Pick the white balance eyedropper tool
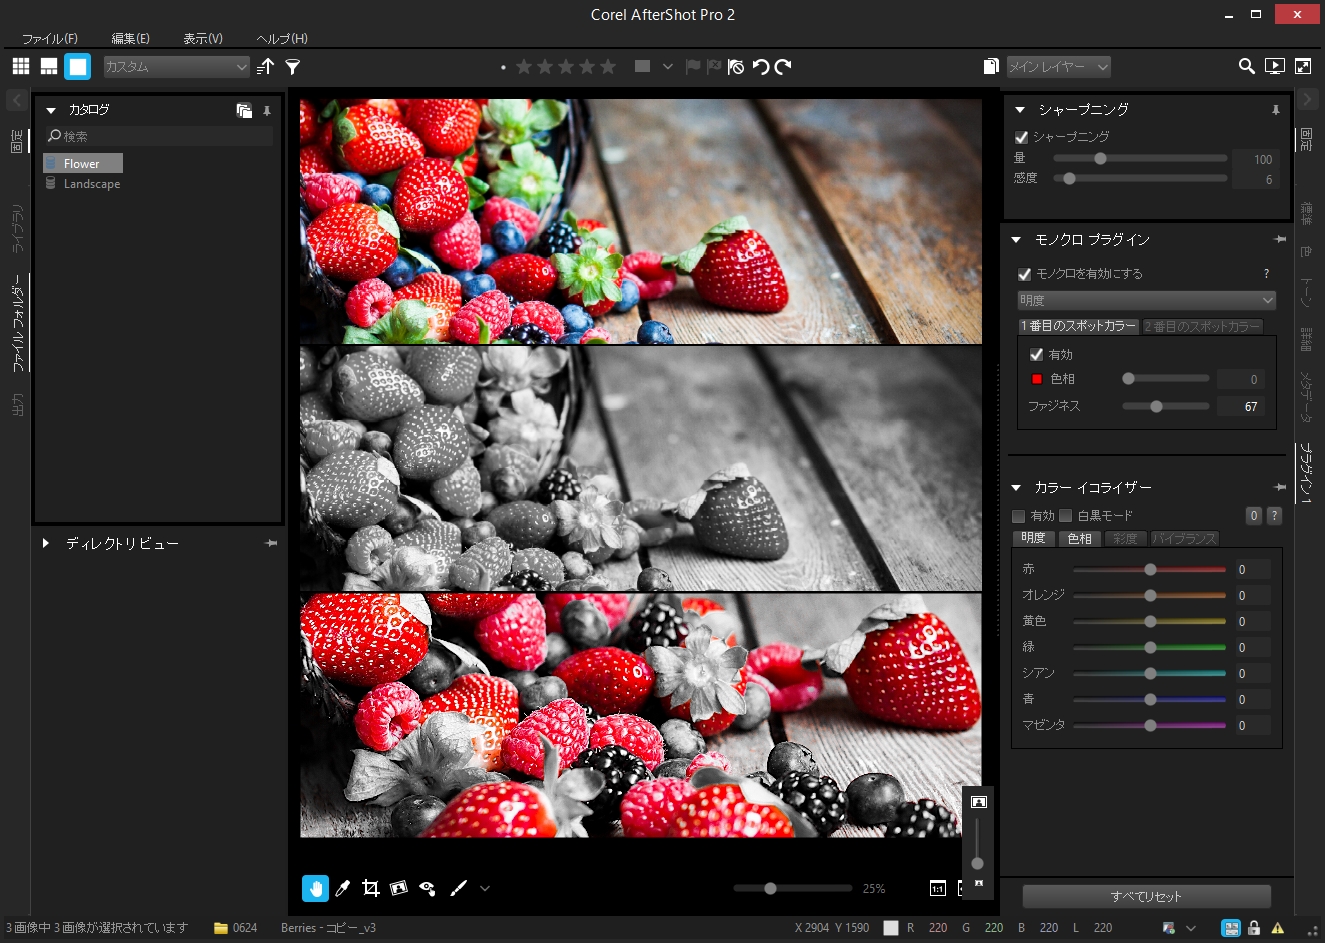Image resolution: width=1325 pixels, height=943 pixels. tap(342, 888)
